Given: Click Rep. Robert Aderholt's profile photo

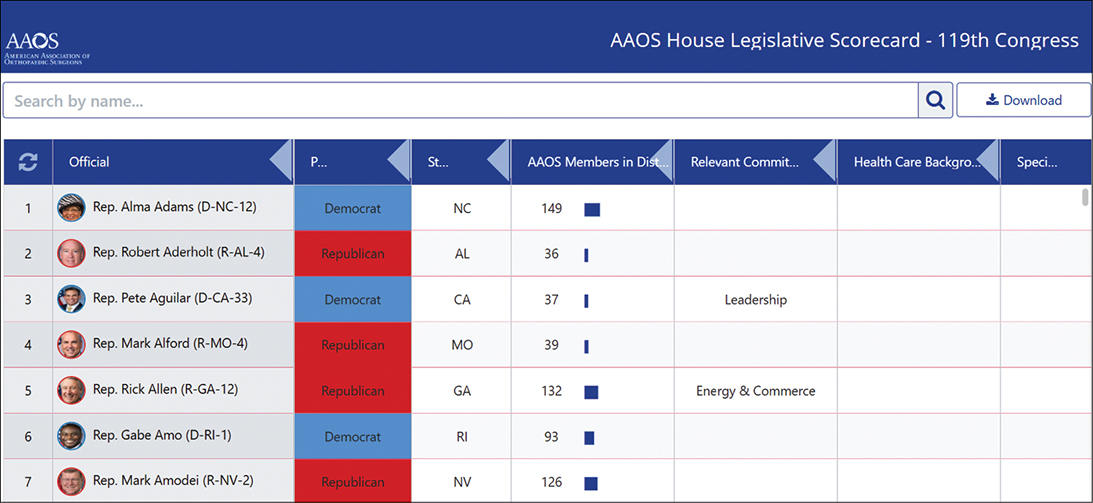Looking at the screenshot, I should coord(71,254).
